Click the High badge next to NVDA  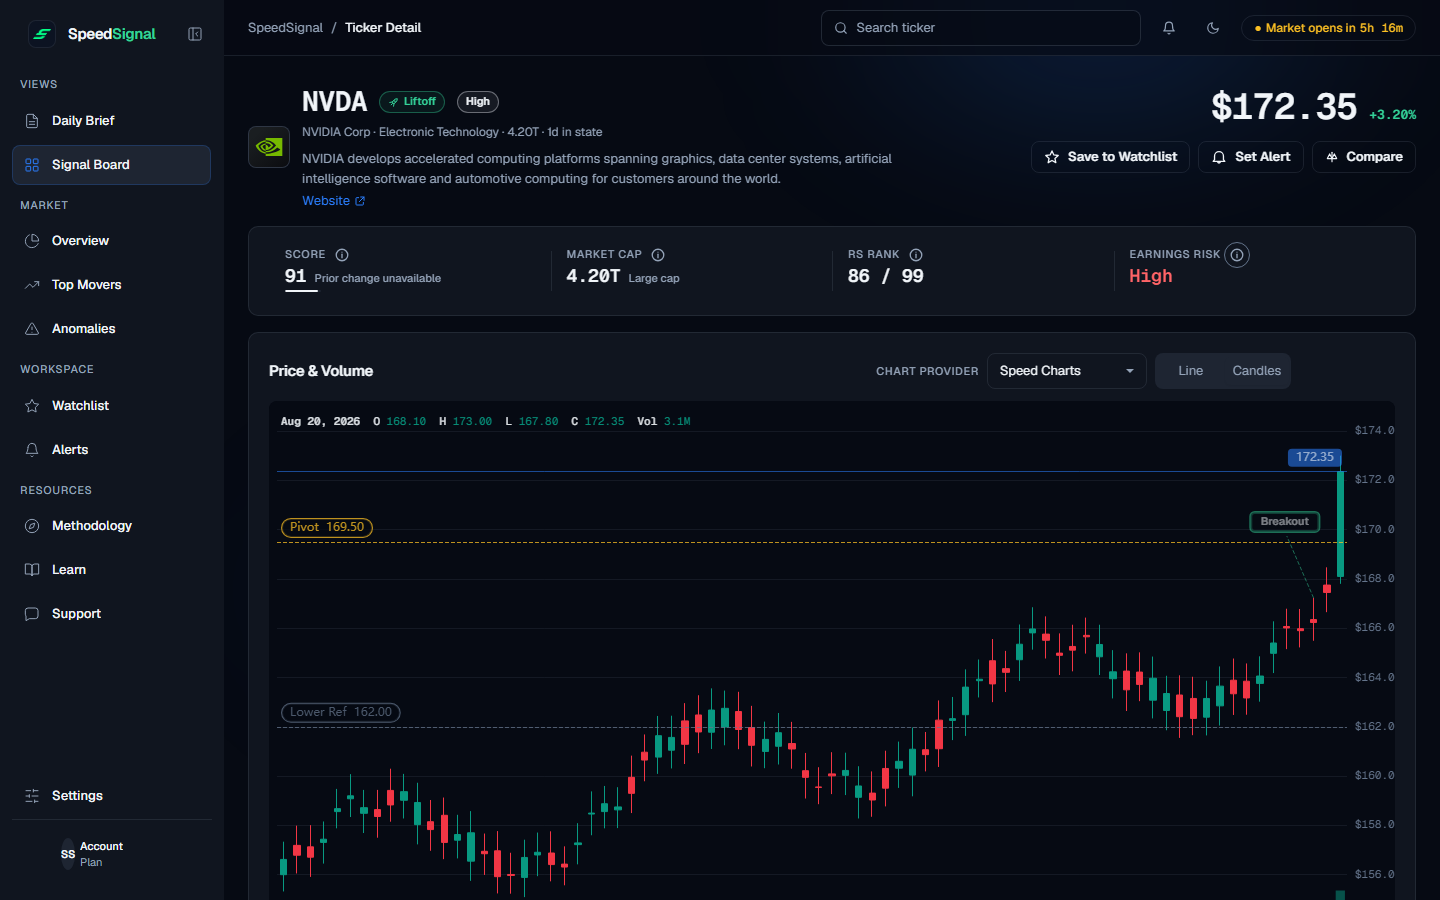478,102
